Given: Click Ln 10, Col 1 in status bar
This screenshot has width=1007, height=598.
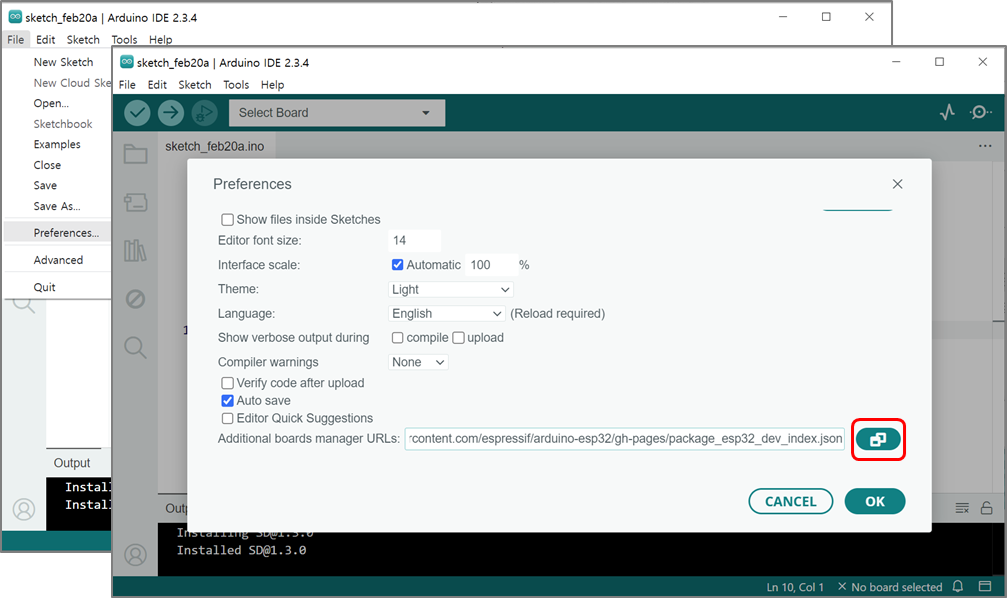Looking at the screenshot, I should click(794, 587).
